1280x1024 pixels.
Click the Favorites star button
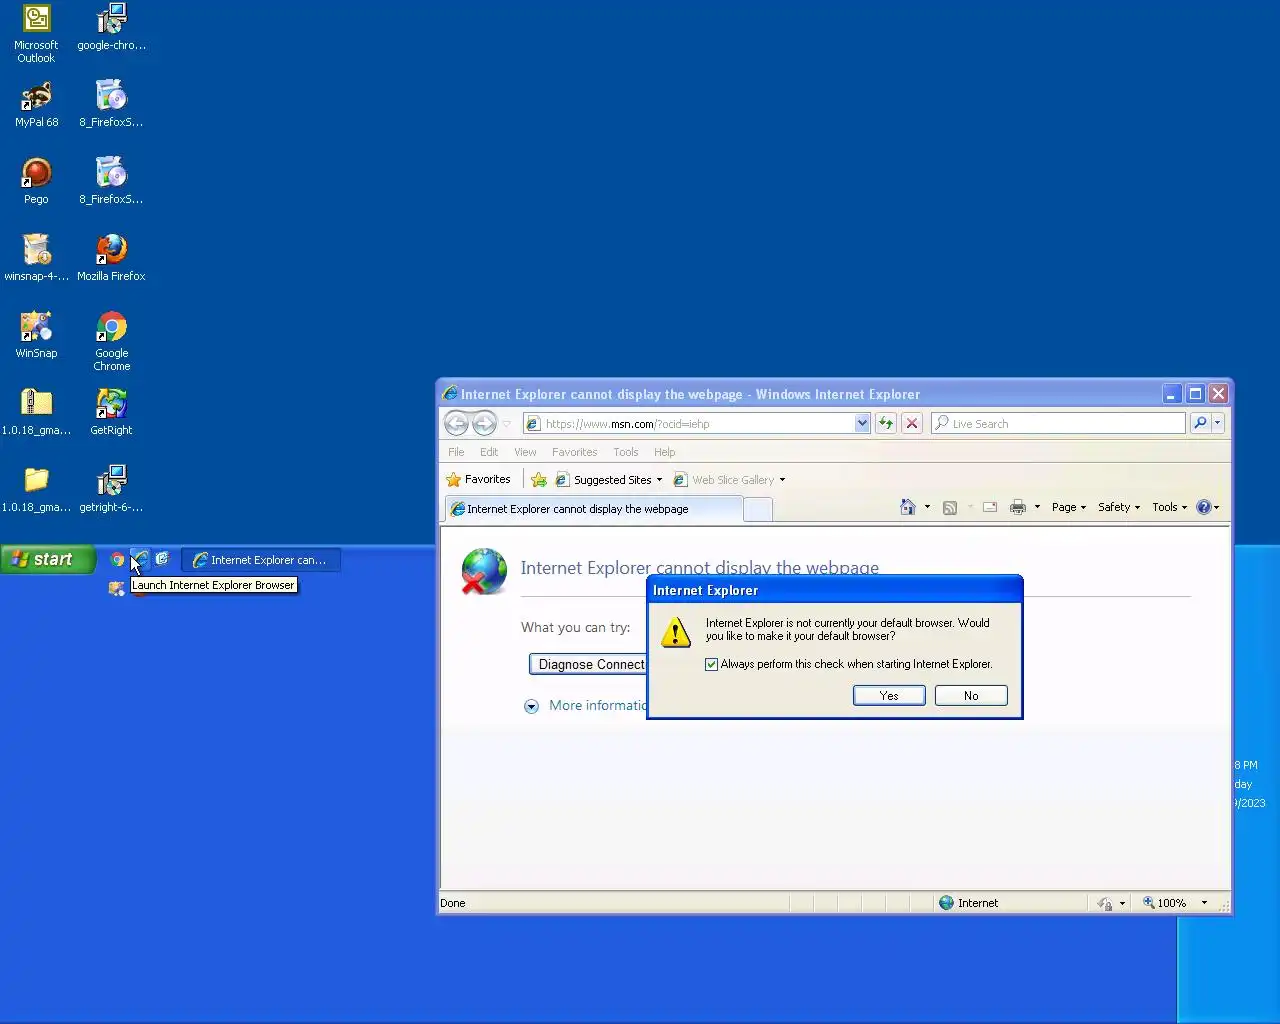pyautogui.click(x=478, y=480)
